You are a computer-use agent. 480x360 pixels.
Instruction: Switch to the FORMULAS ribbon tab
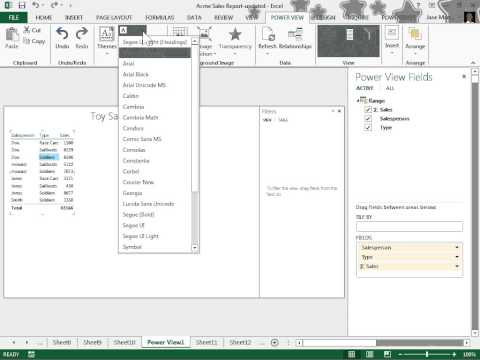point(160,18)
